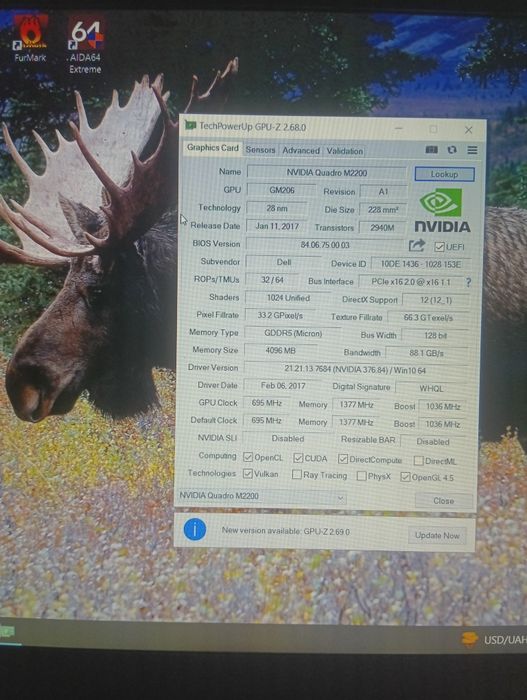Click the BIOS Version field 84.06.75.00.03
This screenshot has width=527, height=700.
point(325,245)
